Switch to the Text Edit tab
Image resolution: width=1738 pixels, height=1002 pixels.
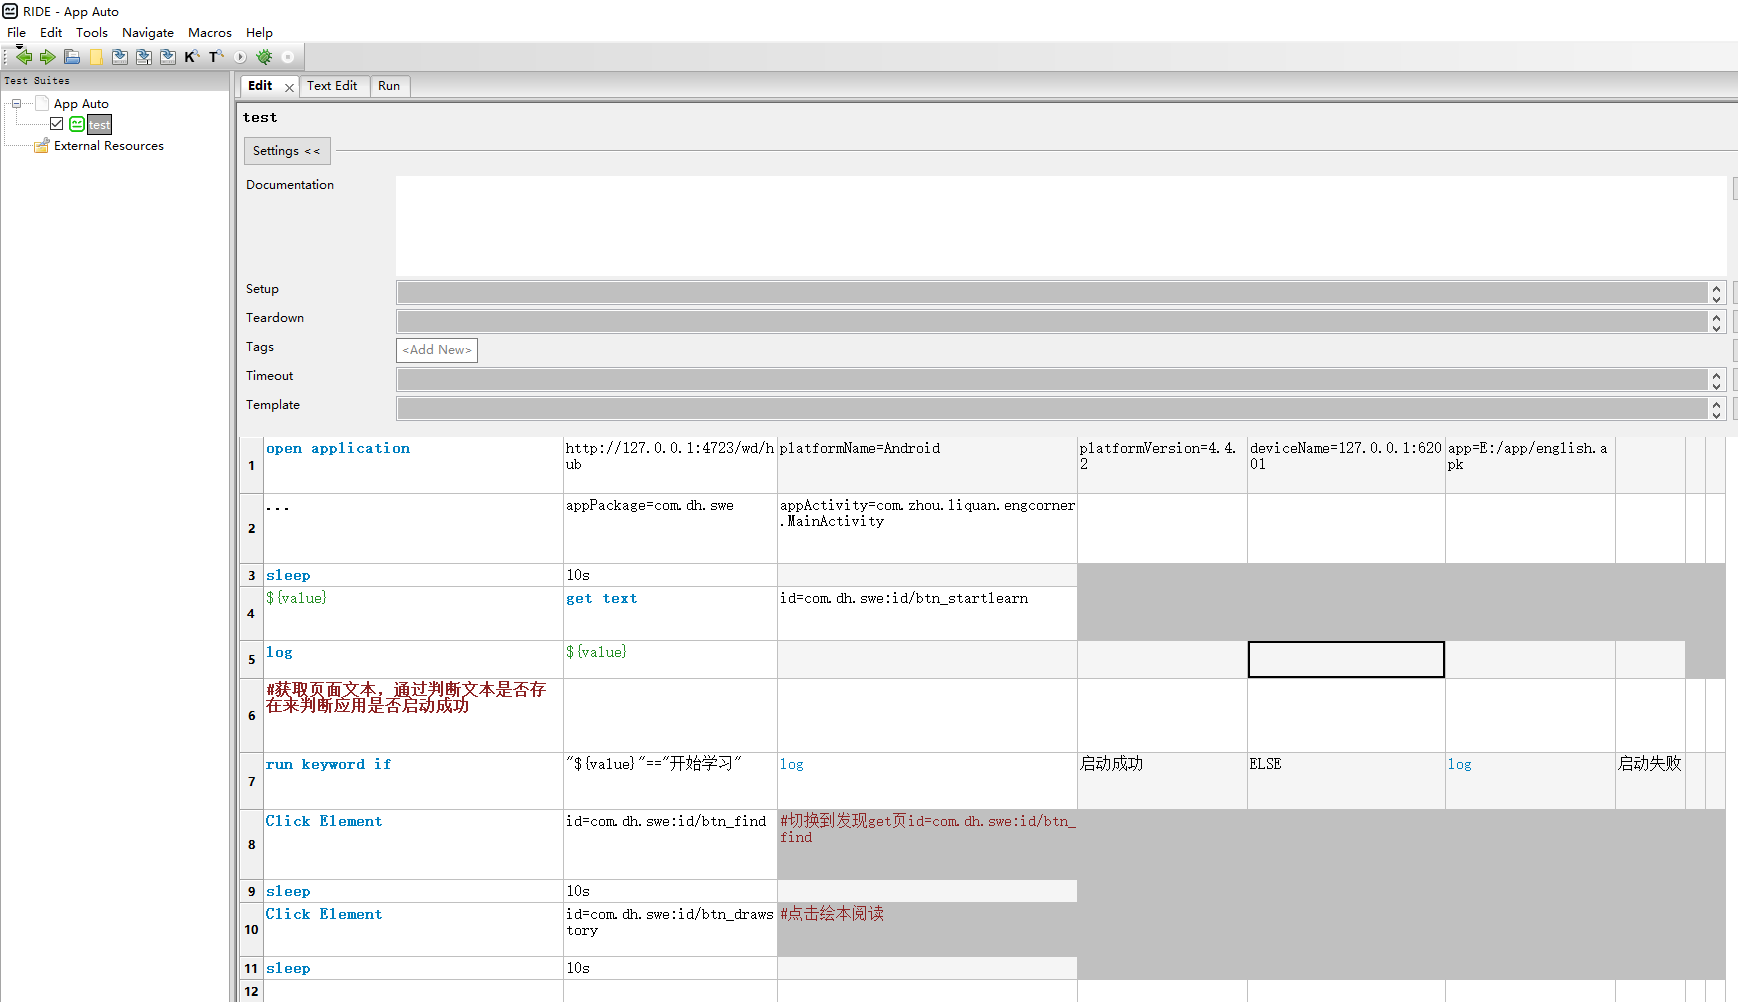pos(332,86)
